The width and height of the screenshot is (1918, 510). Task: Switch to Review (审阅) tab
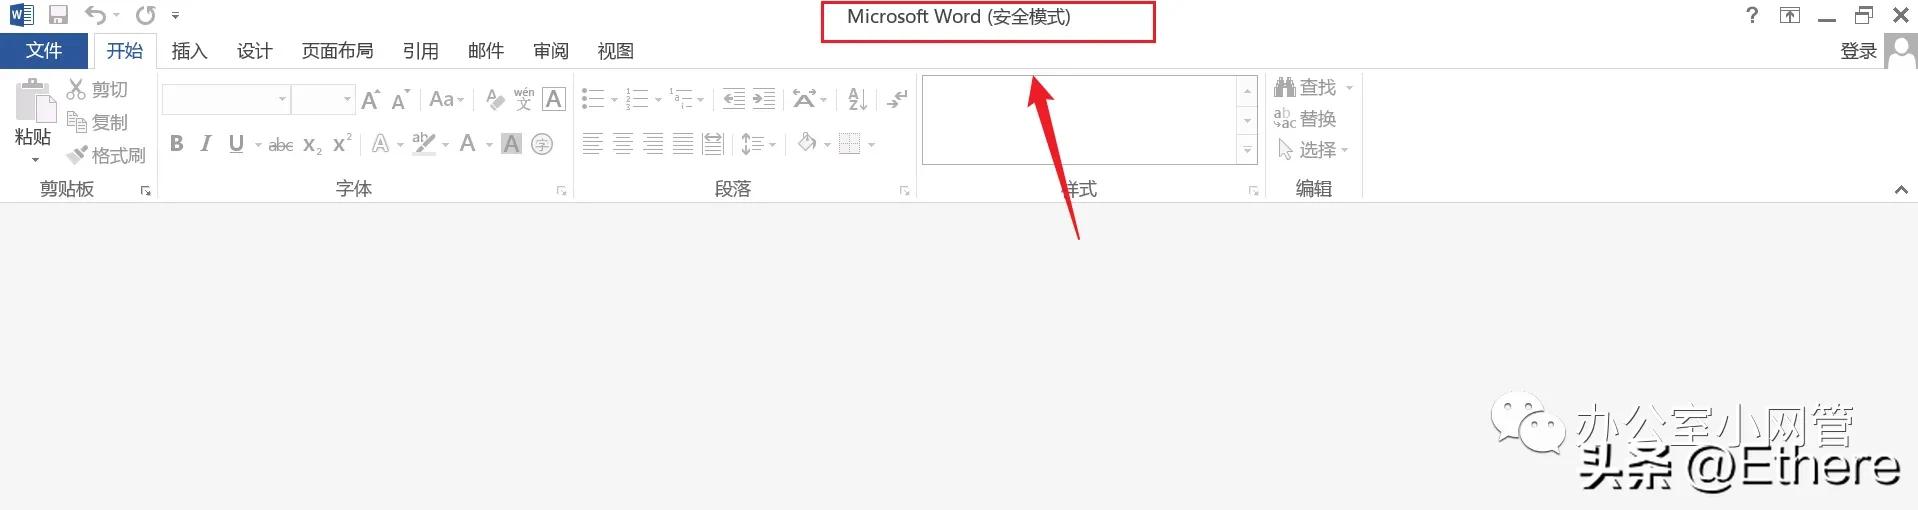pyautogui.click(x=550, y=51)
